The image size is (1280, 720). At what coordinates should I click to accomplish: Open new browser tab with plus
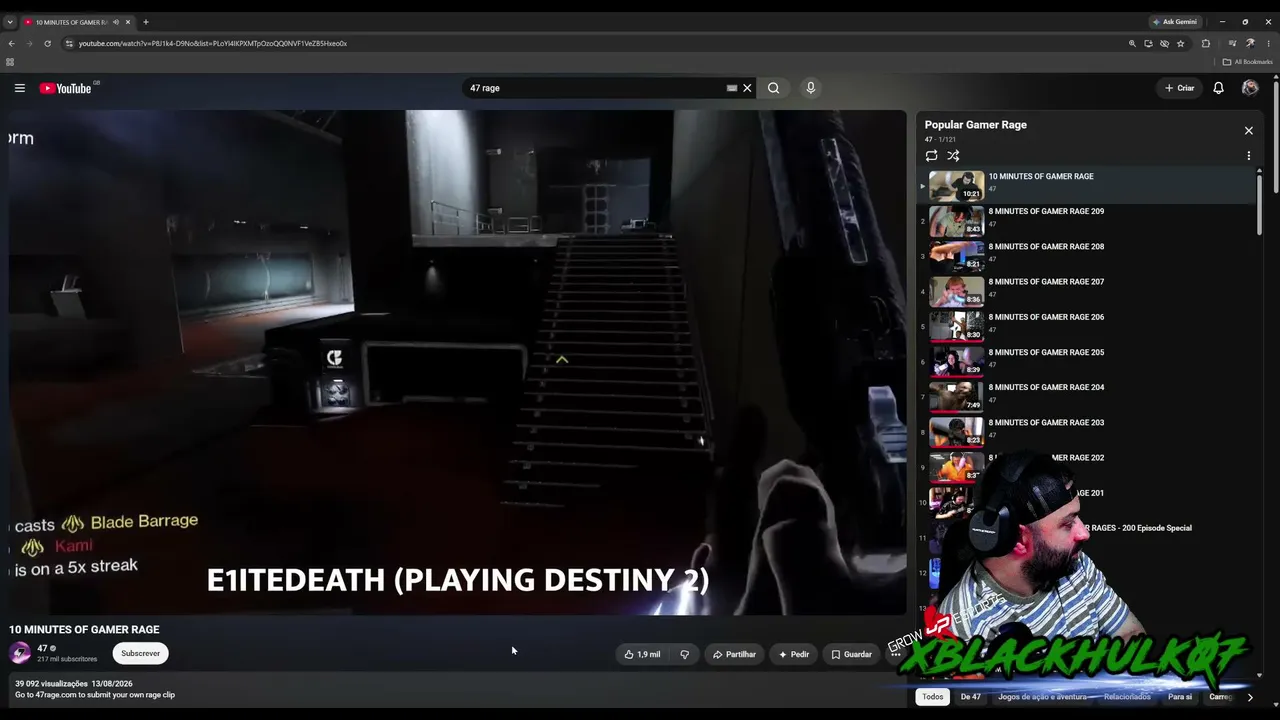tap(146, 22)
